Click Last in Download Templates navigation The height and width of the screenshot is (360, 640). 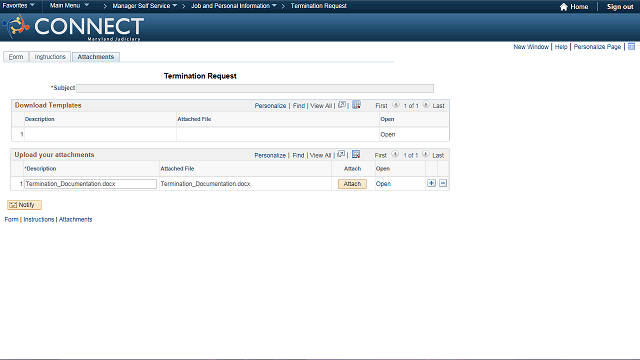point(438,106)
